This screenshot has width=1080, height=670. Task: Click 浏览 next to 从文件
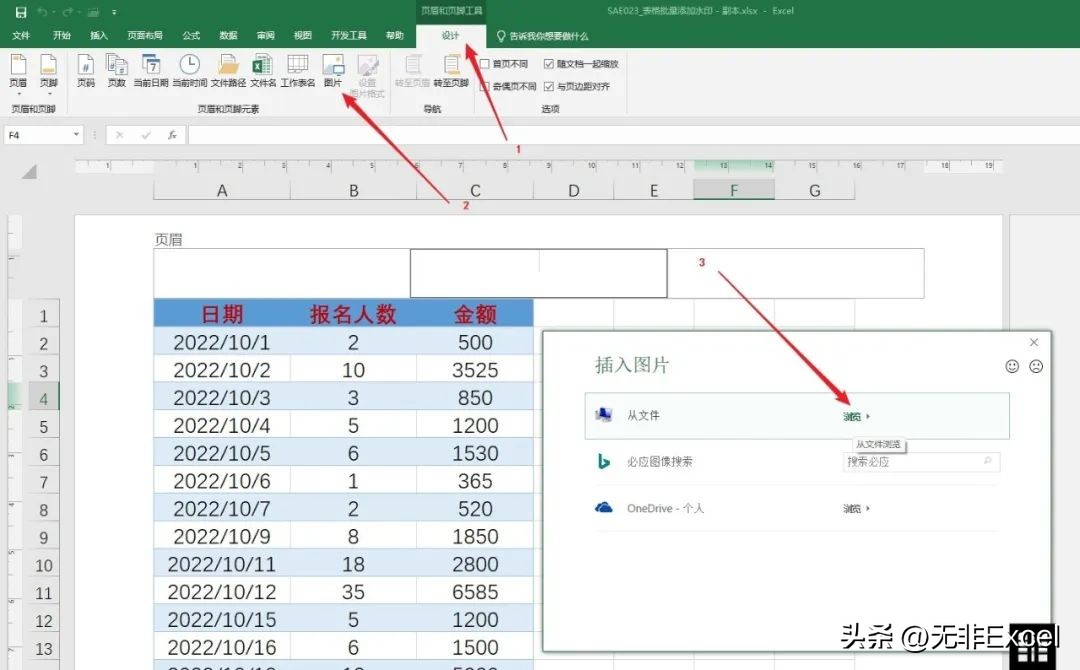coord(856,417)
